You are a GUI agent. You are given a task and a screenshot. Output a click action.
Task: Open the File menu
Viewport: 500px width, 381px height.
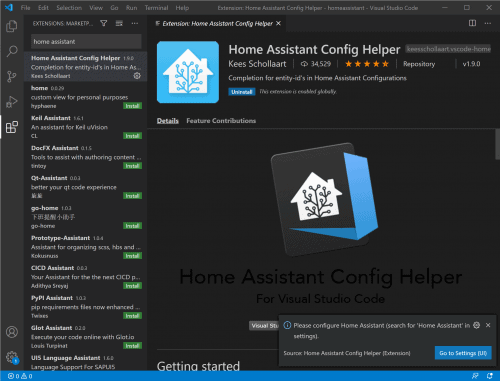coord(25,8)
